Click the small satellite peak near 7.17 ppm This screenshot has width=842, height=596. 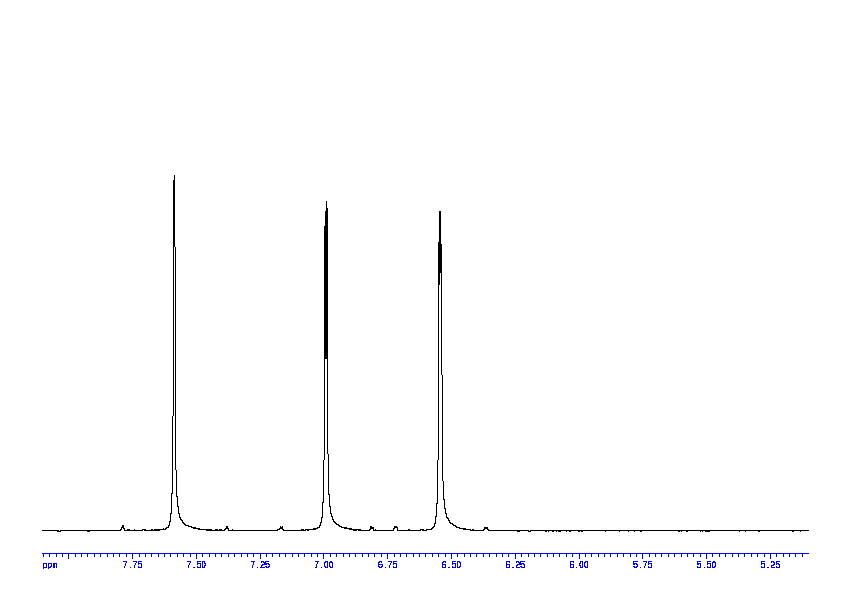coord(281,527)
